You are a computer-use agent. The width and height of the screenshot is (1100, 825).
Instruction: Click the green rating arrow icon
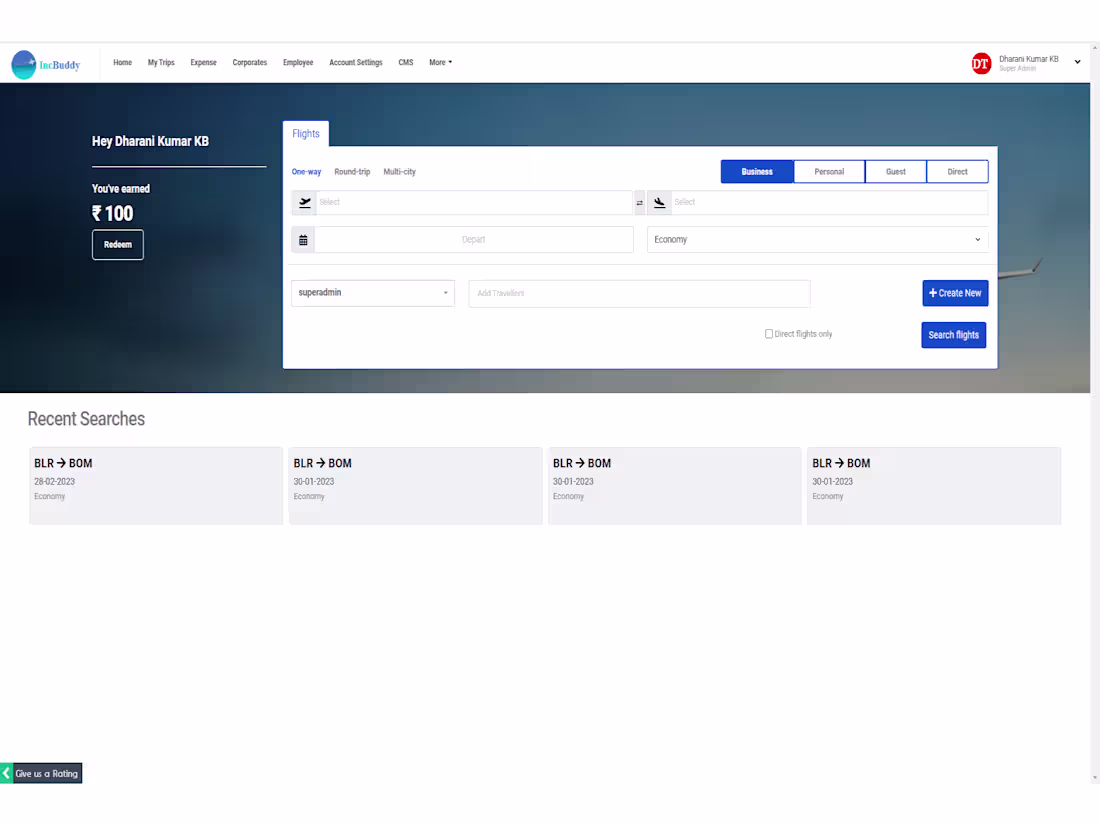coord(6,773)
